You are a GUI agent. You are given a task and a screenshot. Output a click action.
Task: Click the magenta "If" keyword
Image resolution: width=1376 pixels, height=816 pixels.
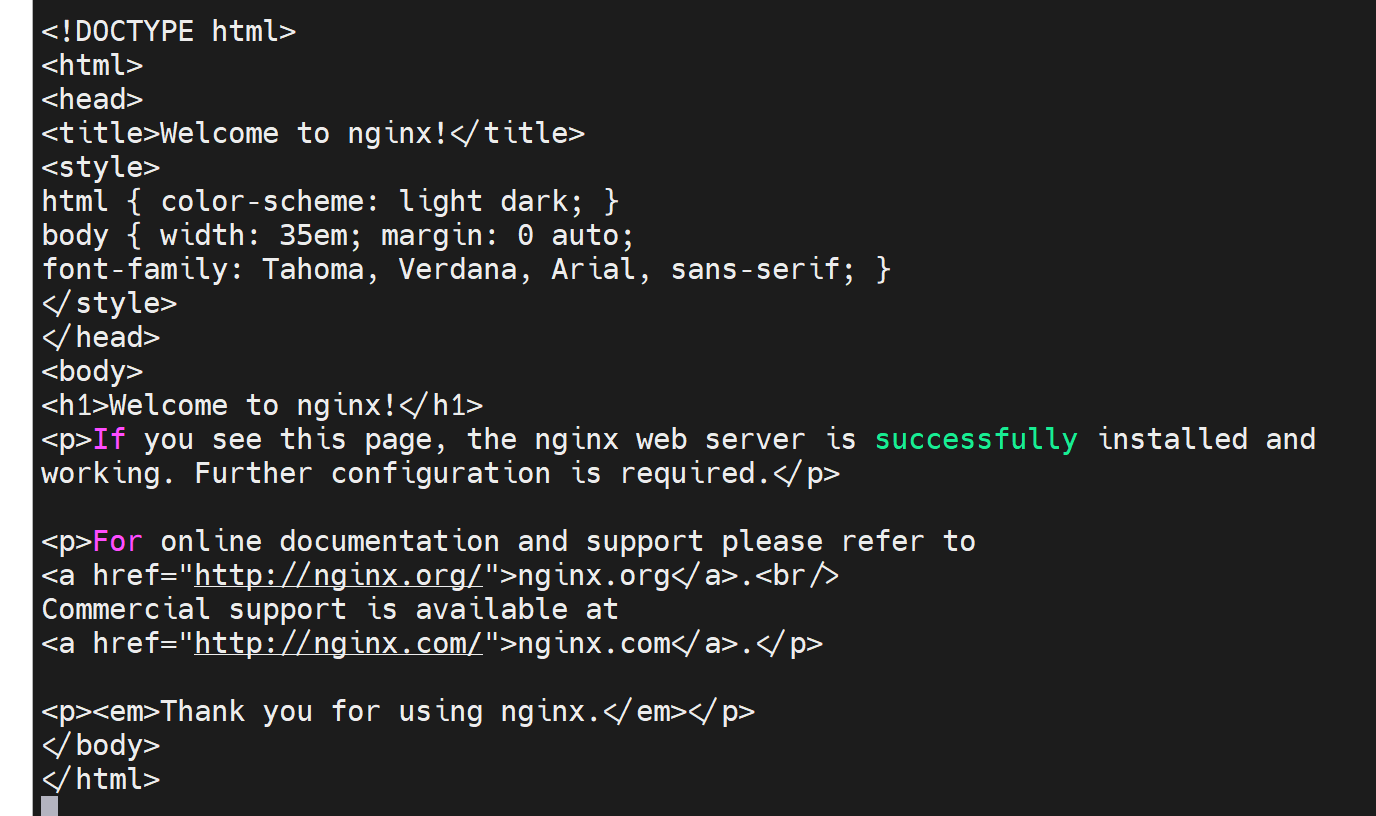point(109,439)
